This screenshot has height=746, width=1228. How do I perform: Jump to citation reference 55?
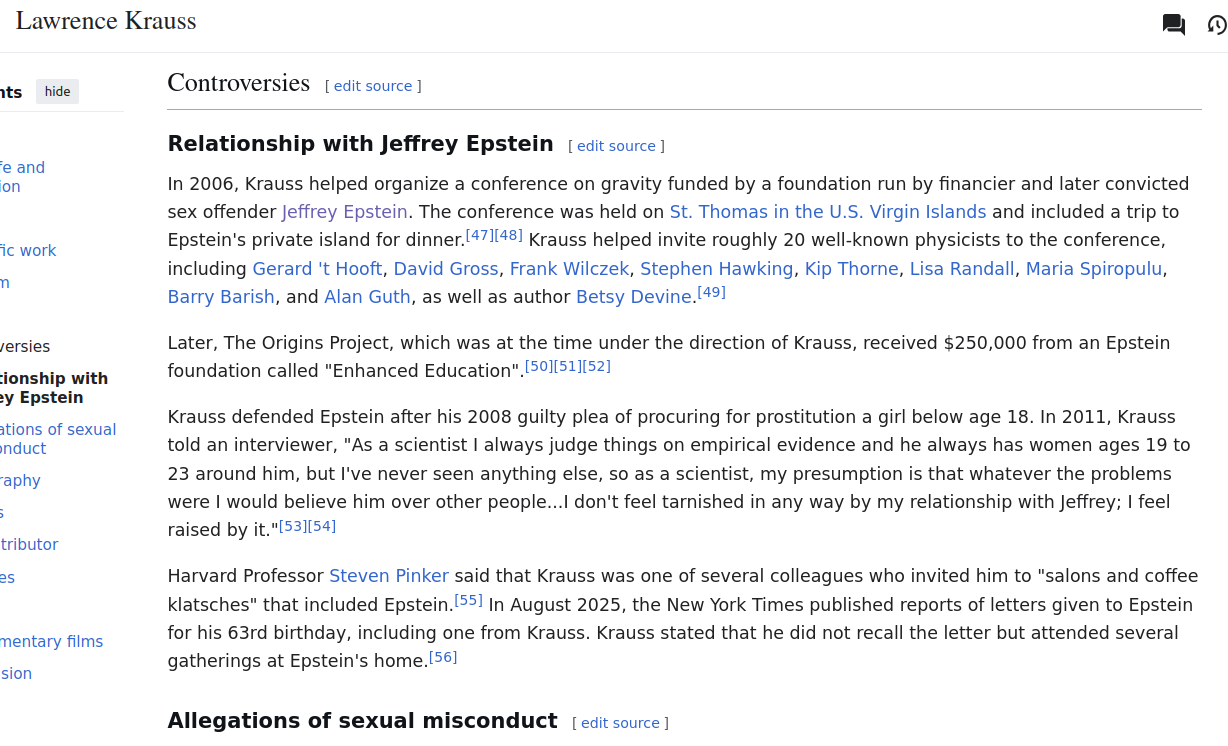coord(468,600)
